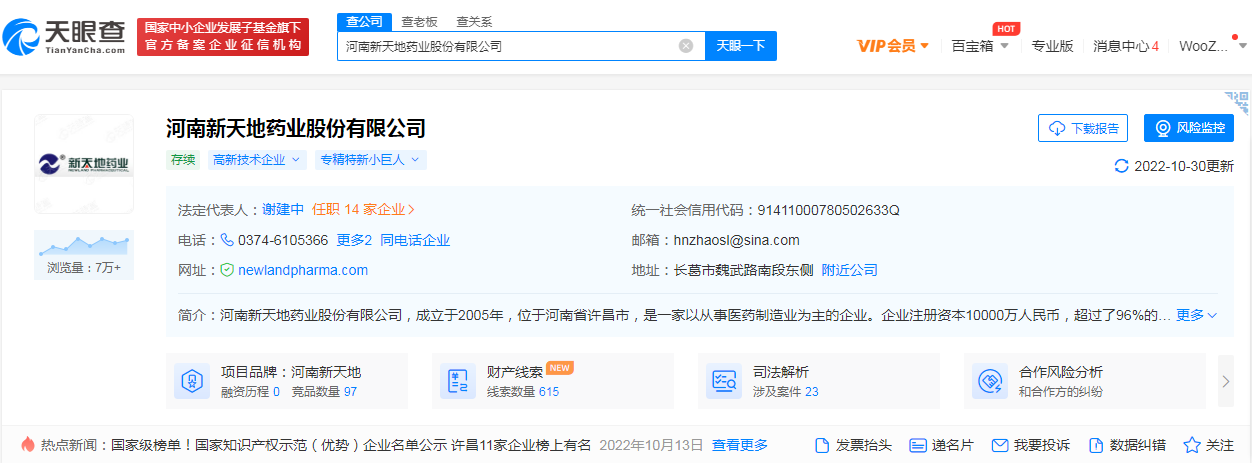Open legal representative 谢建中 link
Viewport: 1252px width, 463px height.
pos(283,210)
